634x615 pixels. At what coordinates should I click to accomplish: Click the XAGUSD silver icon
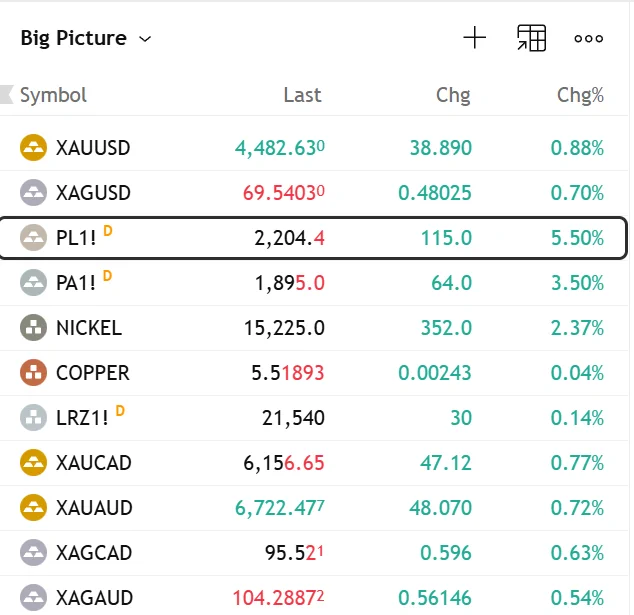point(33,192)
